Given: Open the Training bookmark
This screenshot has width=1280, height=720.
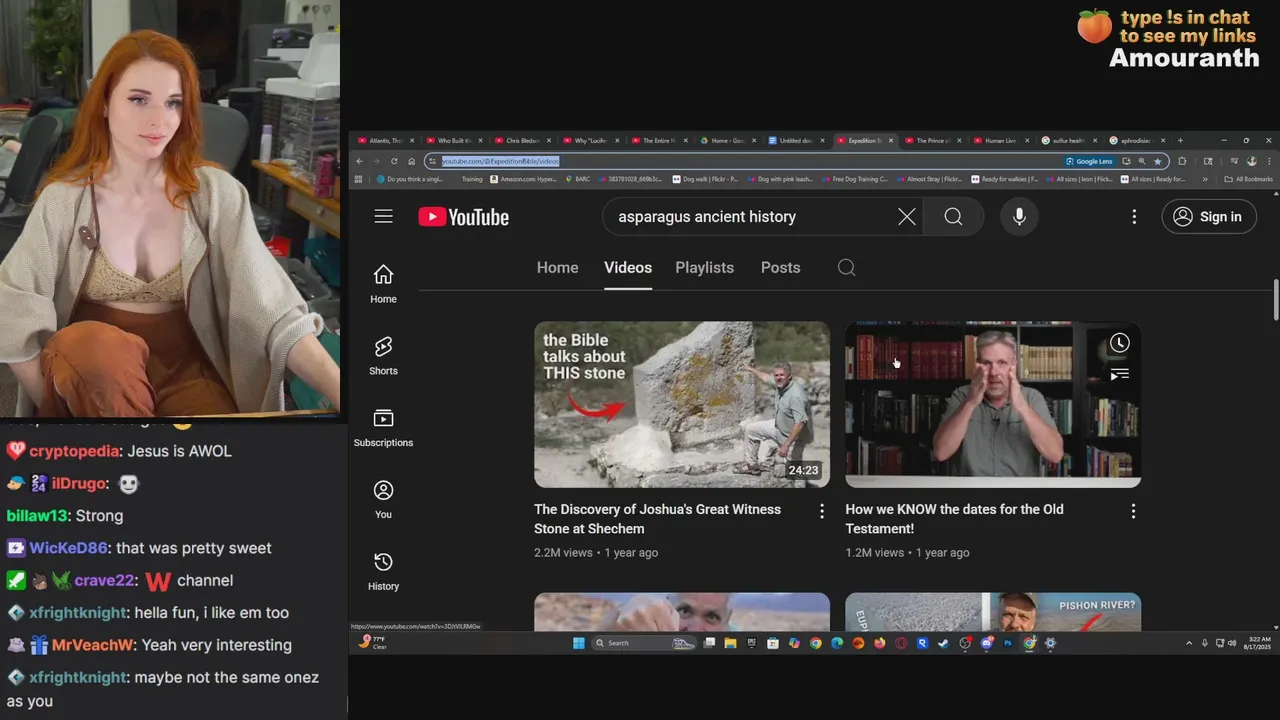Looking at the screenshot, I should click(472, 179).
